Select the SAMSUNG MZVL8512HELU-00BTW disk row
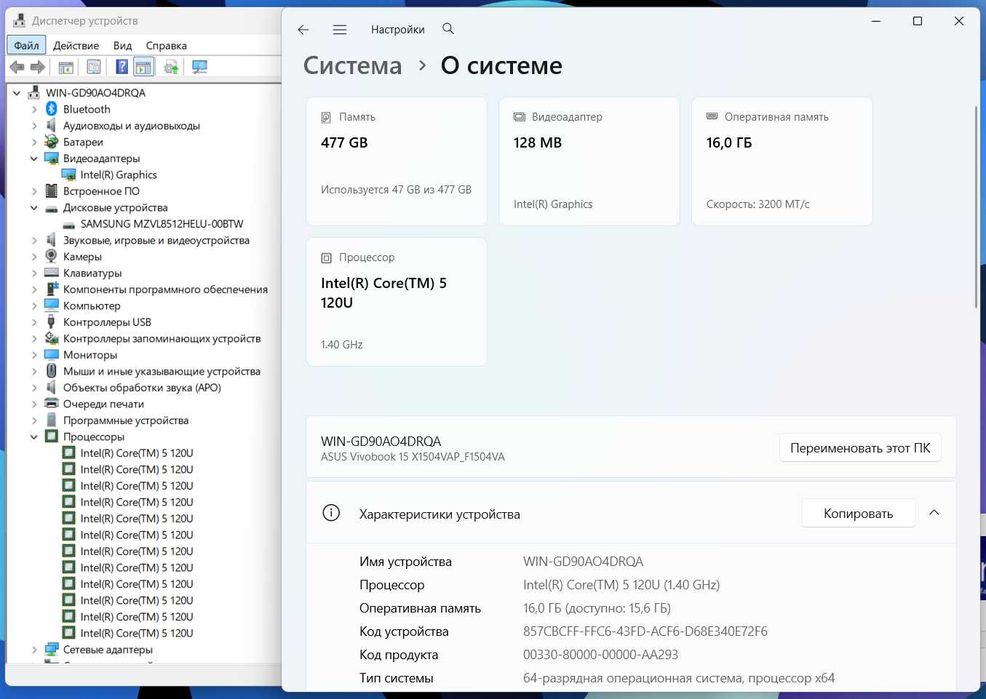Viewport: 986px width, 699px height. click(162, 224)
